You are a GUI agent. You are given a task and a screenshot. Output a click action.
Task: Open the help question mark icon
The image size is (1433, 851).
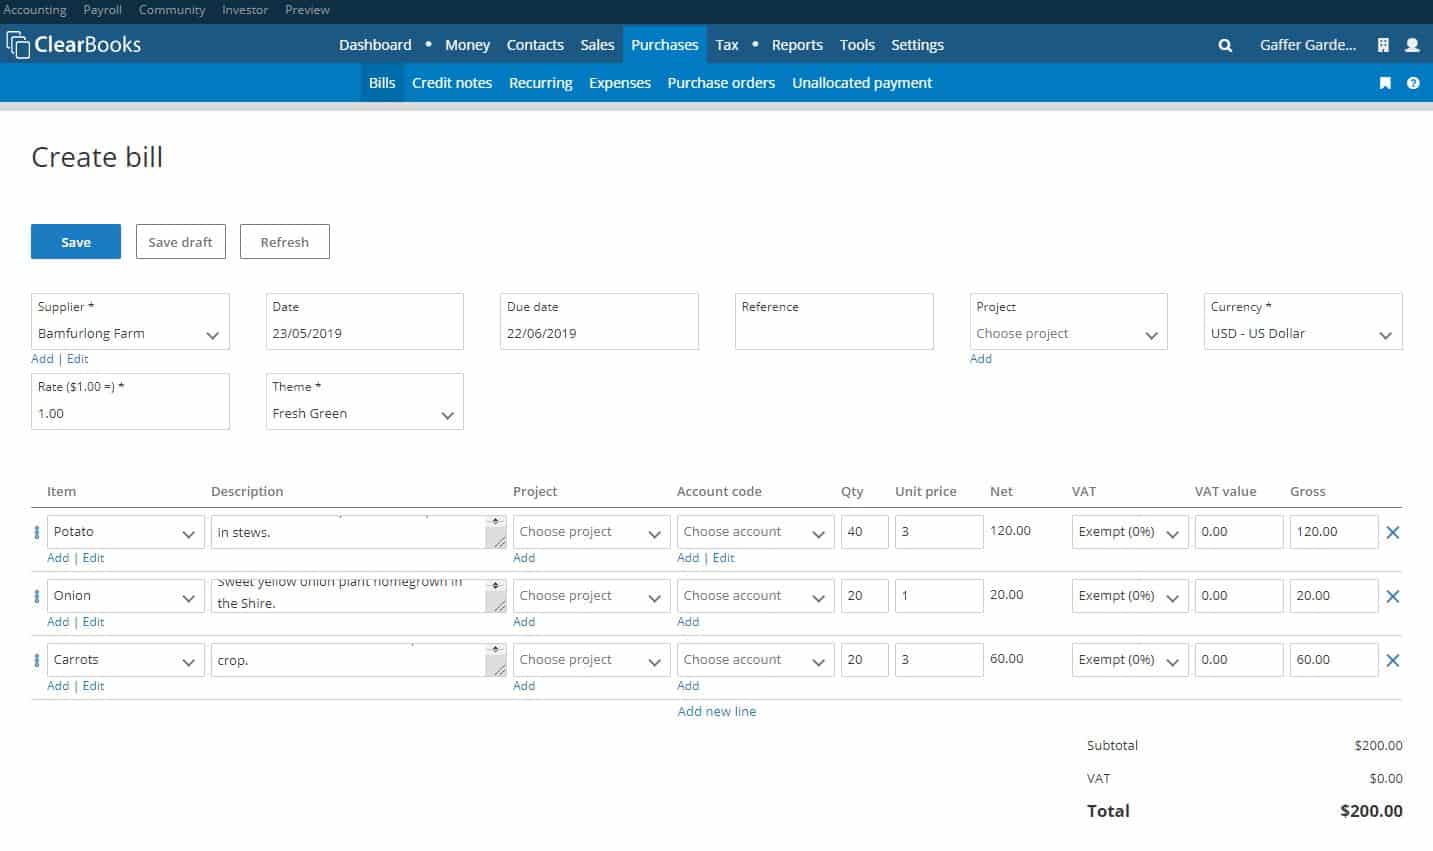(1413, 83)
